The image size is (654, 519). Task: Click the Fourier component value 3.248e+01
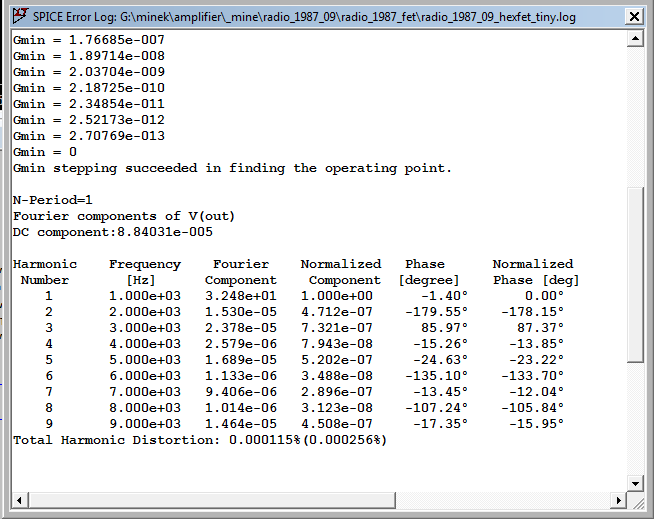point(241,296)
